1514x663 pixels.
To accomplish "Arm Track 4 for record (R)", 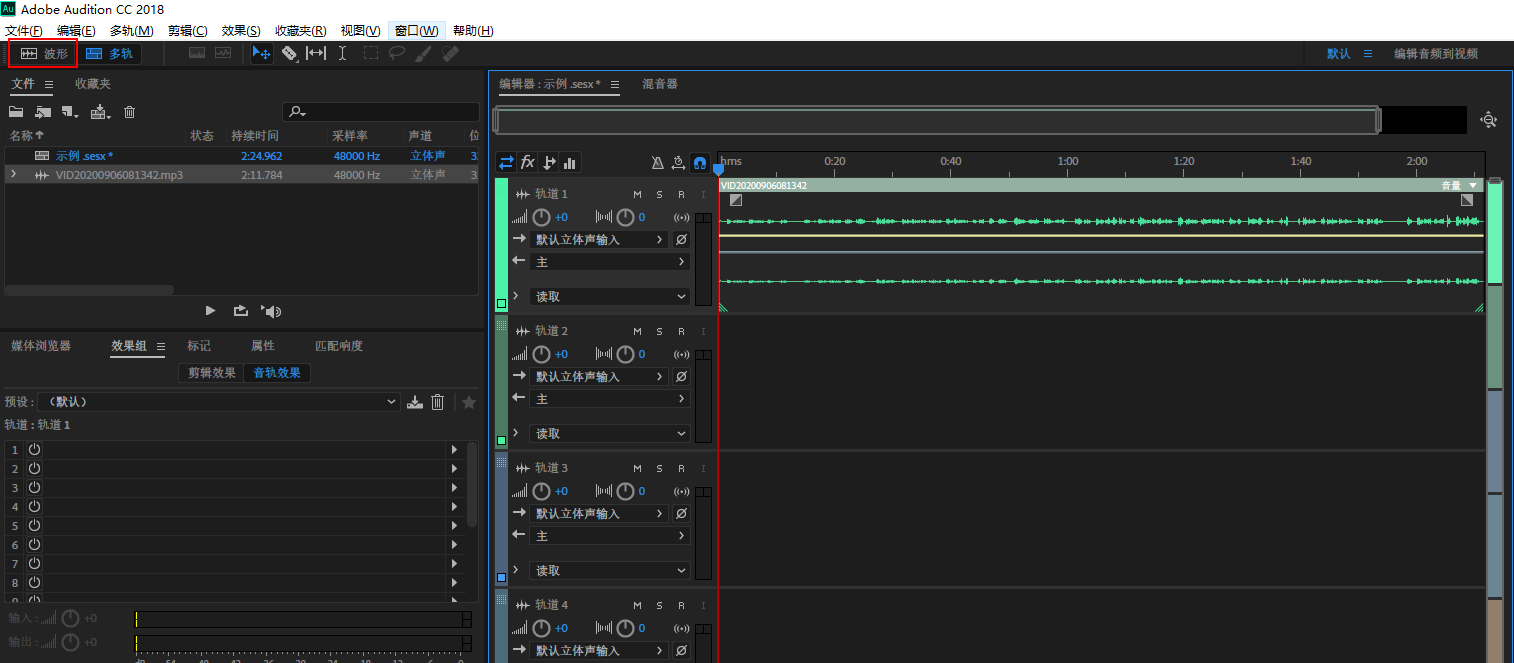I will 681,604.
